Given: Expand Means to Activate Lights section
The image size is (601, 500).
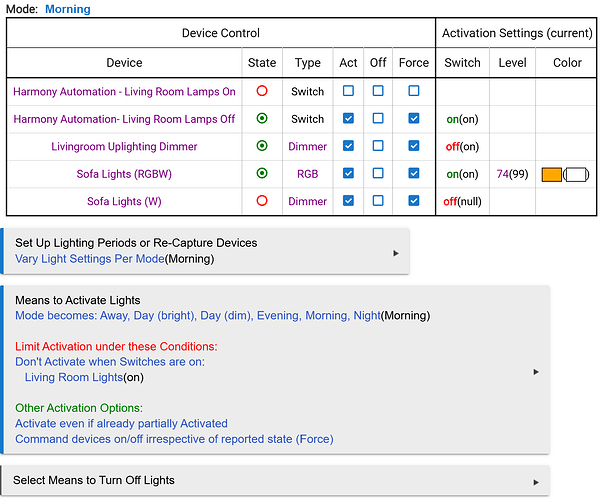Looking at the screenshot, I should 536,371.
